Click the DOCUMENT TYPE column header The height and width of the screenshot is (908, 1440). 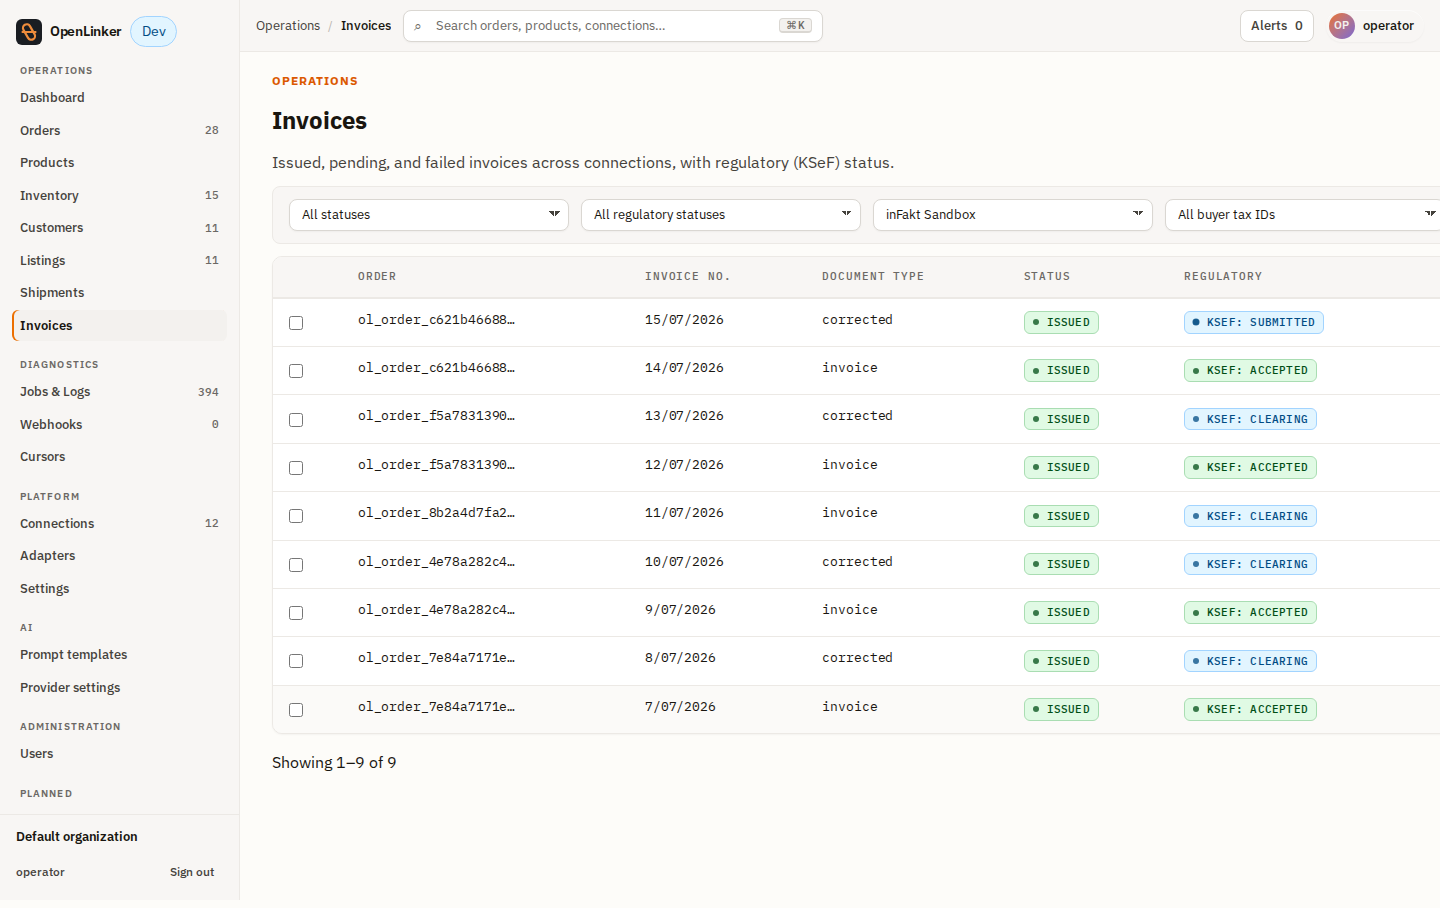tap(873, 277)
